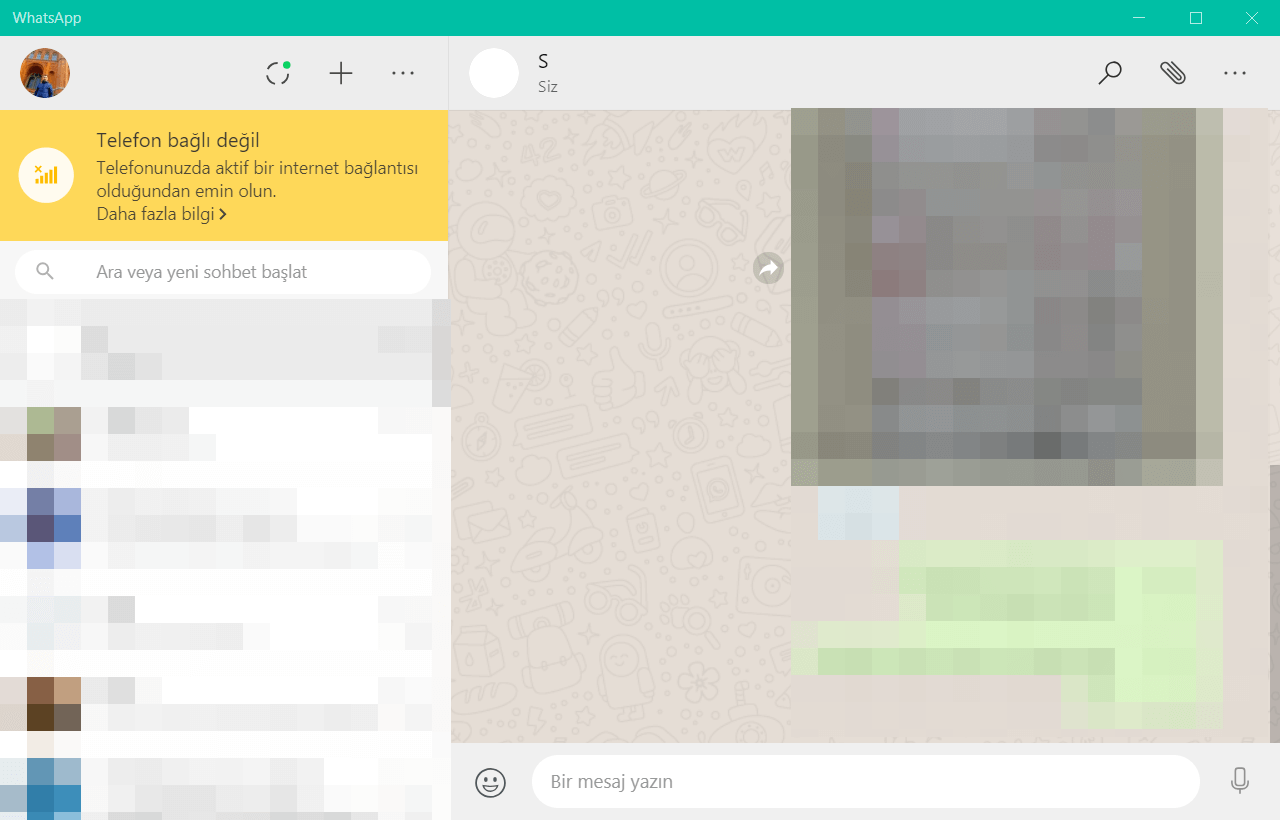Click the yellow no-signal phone warning icon
The height and width of the screenshot is (820, 1280).
click(45, 175)
